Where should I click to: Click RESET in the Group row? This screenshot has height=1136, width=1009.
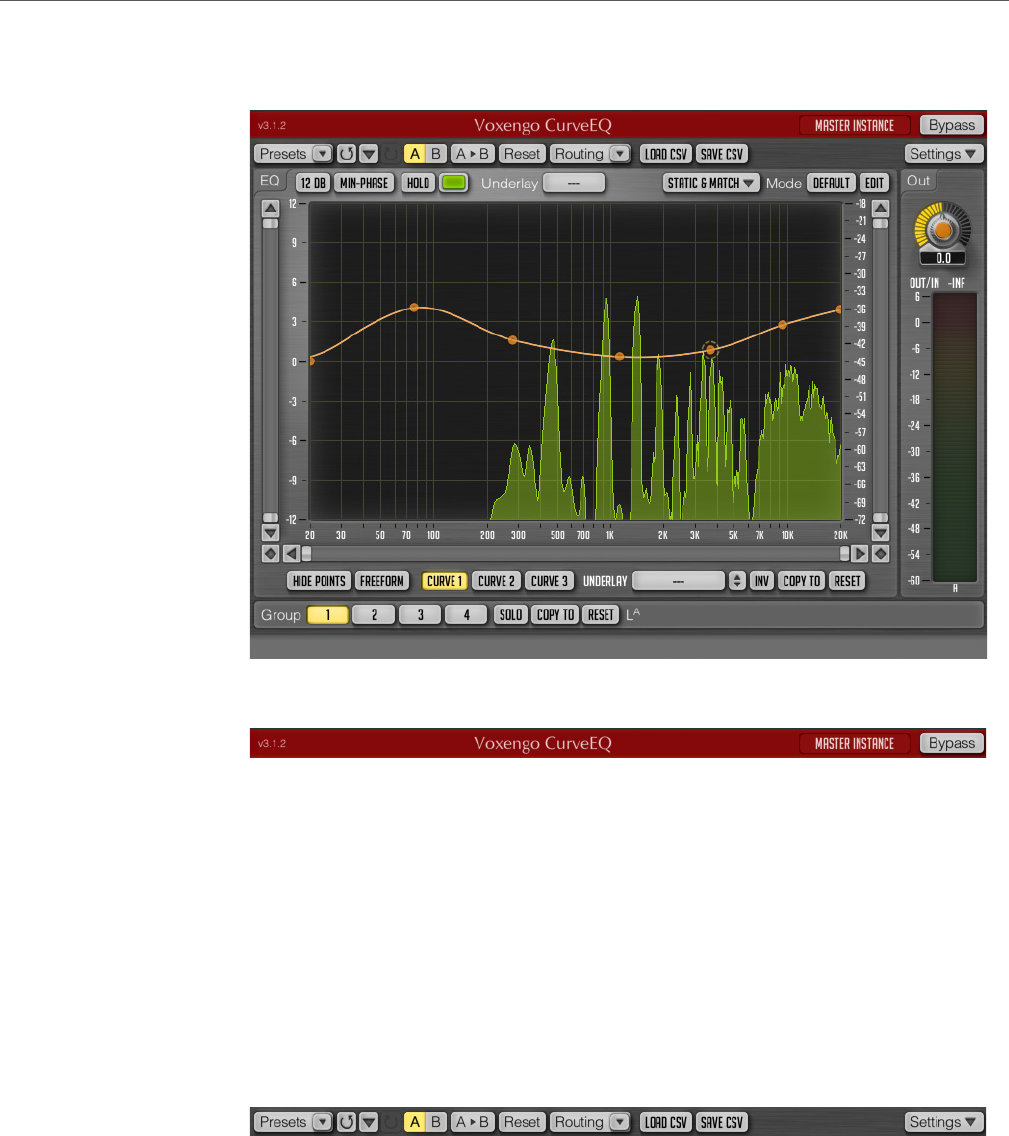[x=600, y=614]
